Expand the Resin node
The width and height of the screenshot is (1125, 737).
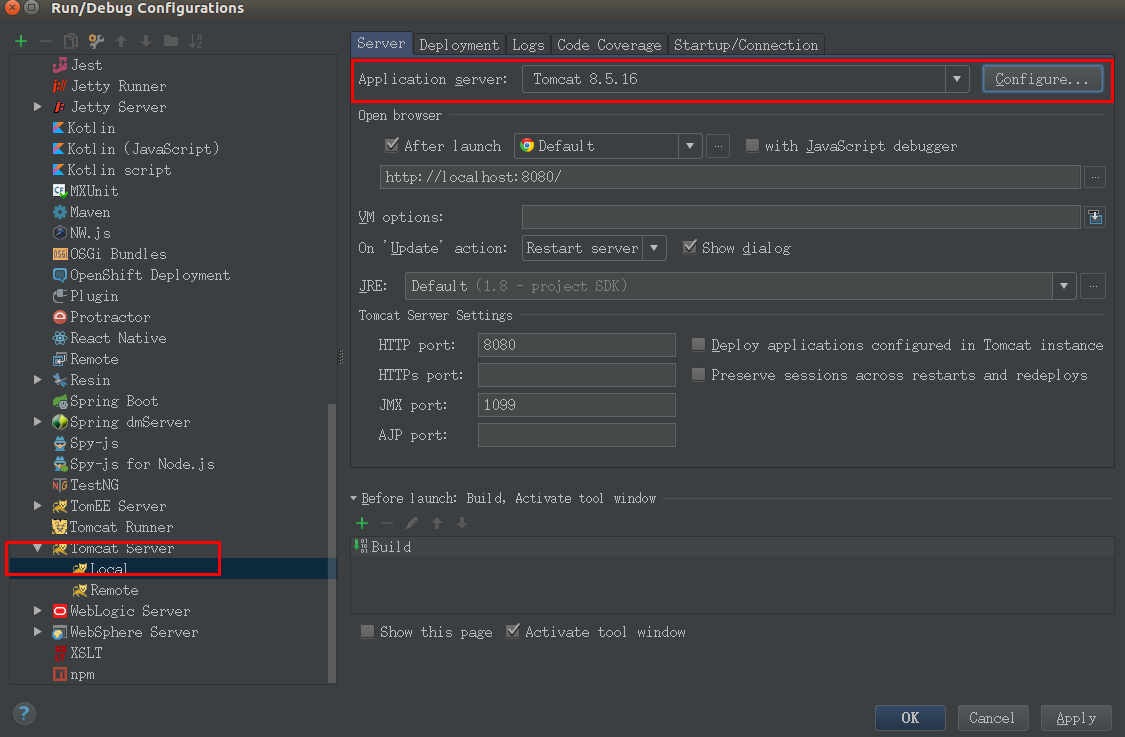point(38,380)
